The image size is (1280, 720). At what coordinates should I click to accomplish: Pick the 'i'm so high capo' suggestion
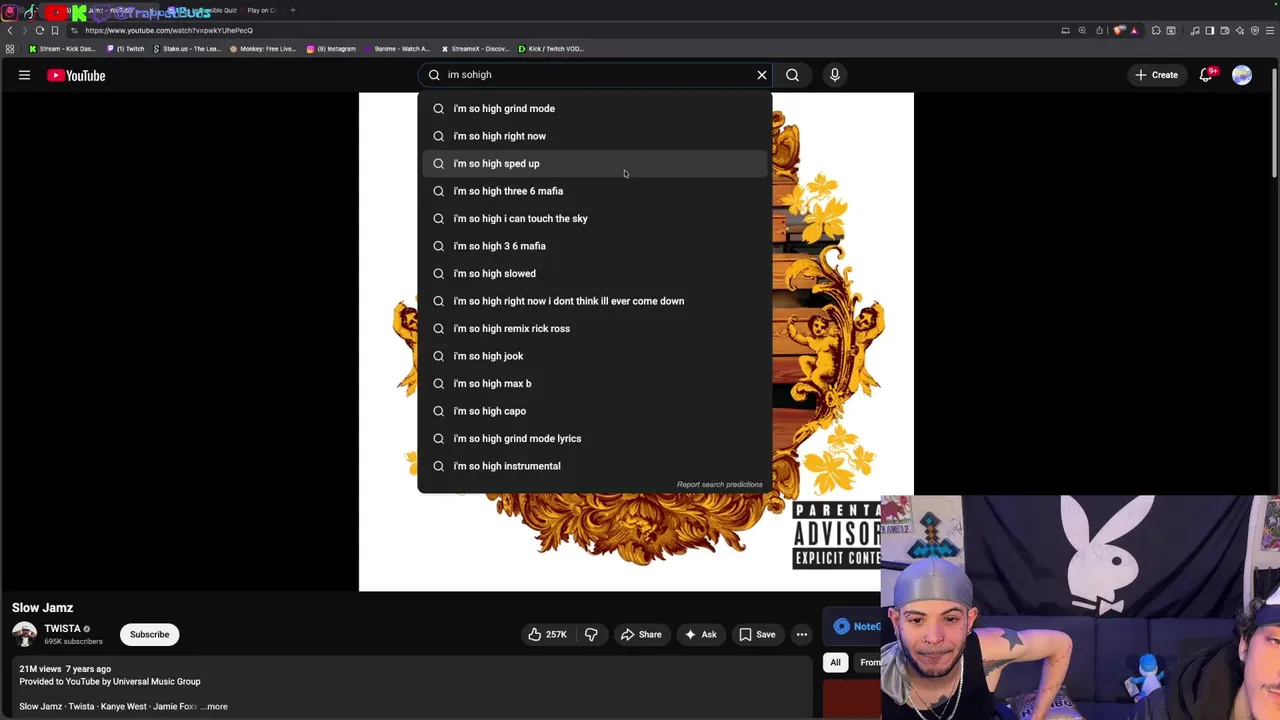595,411
